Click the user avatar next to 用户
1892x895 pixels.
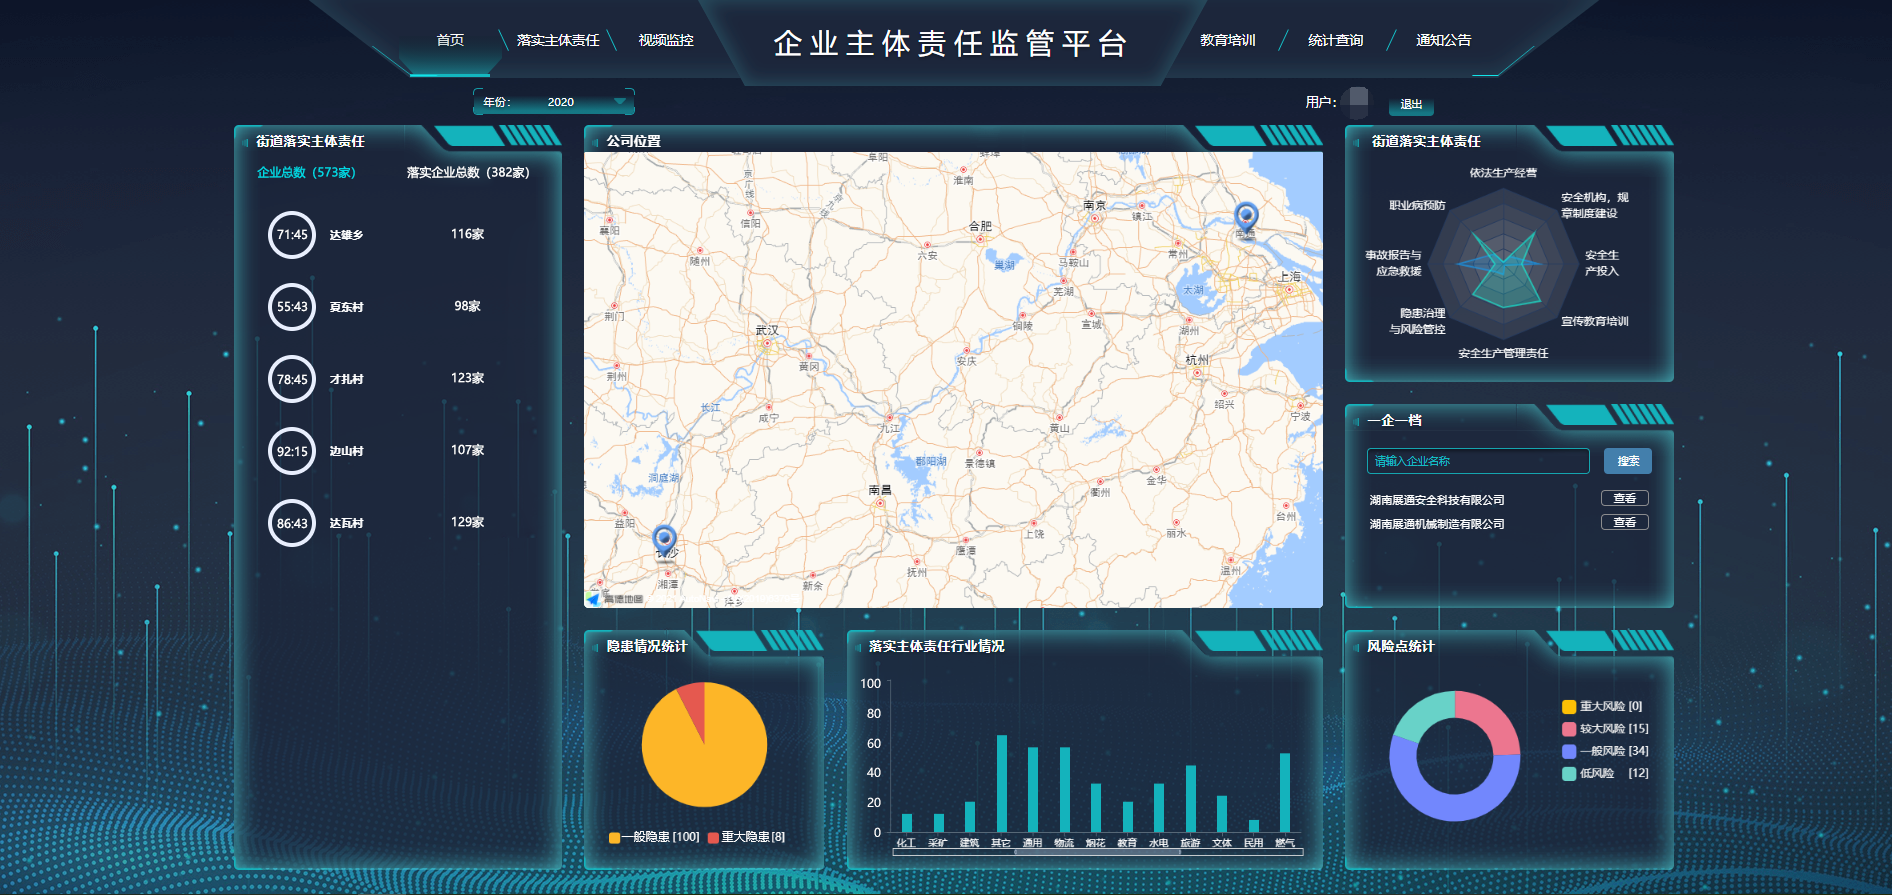[1357, 102]
